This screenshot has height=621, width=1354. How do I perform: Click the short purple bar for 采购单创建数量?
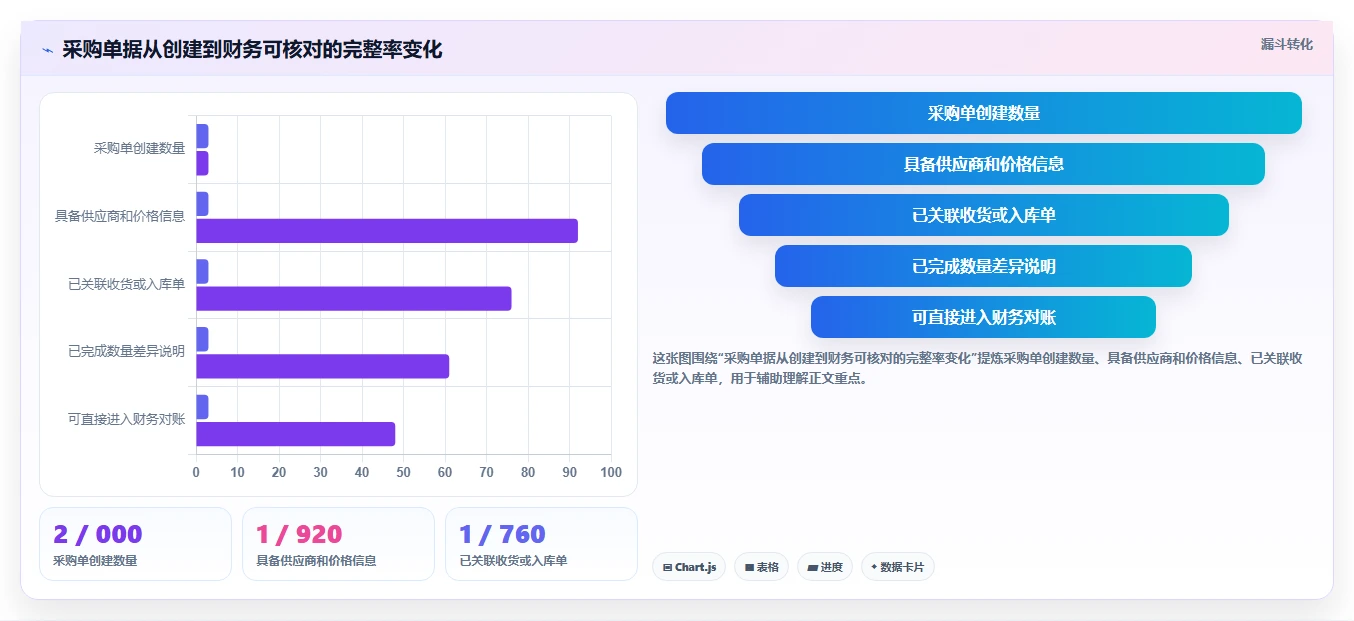(x=202, y=163)
